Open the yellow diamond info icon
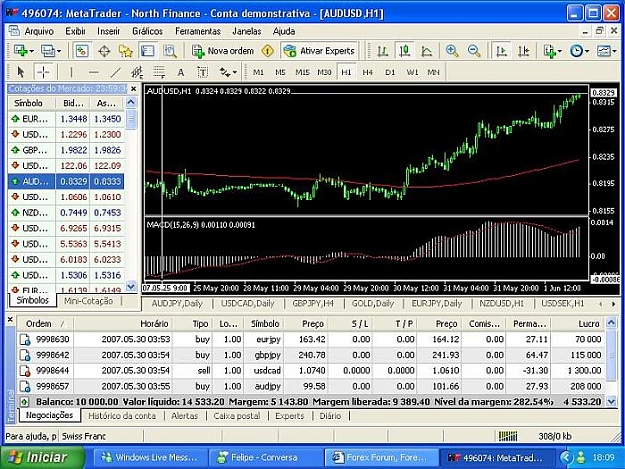Image resolution: width=625 pixels, height=469 pixels. [x=267, y=51]
